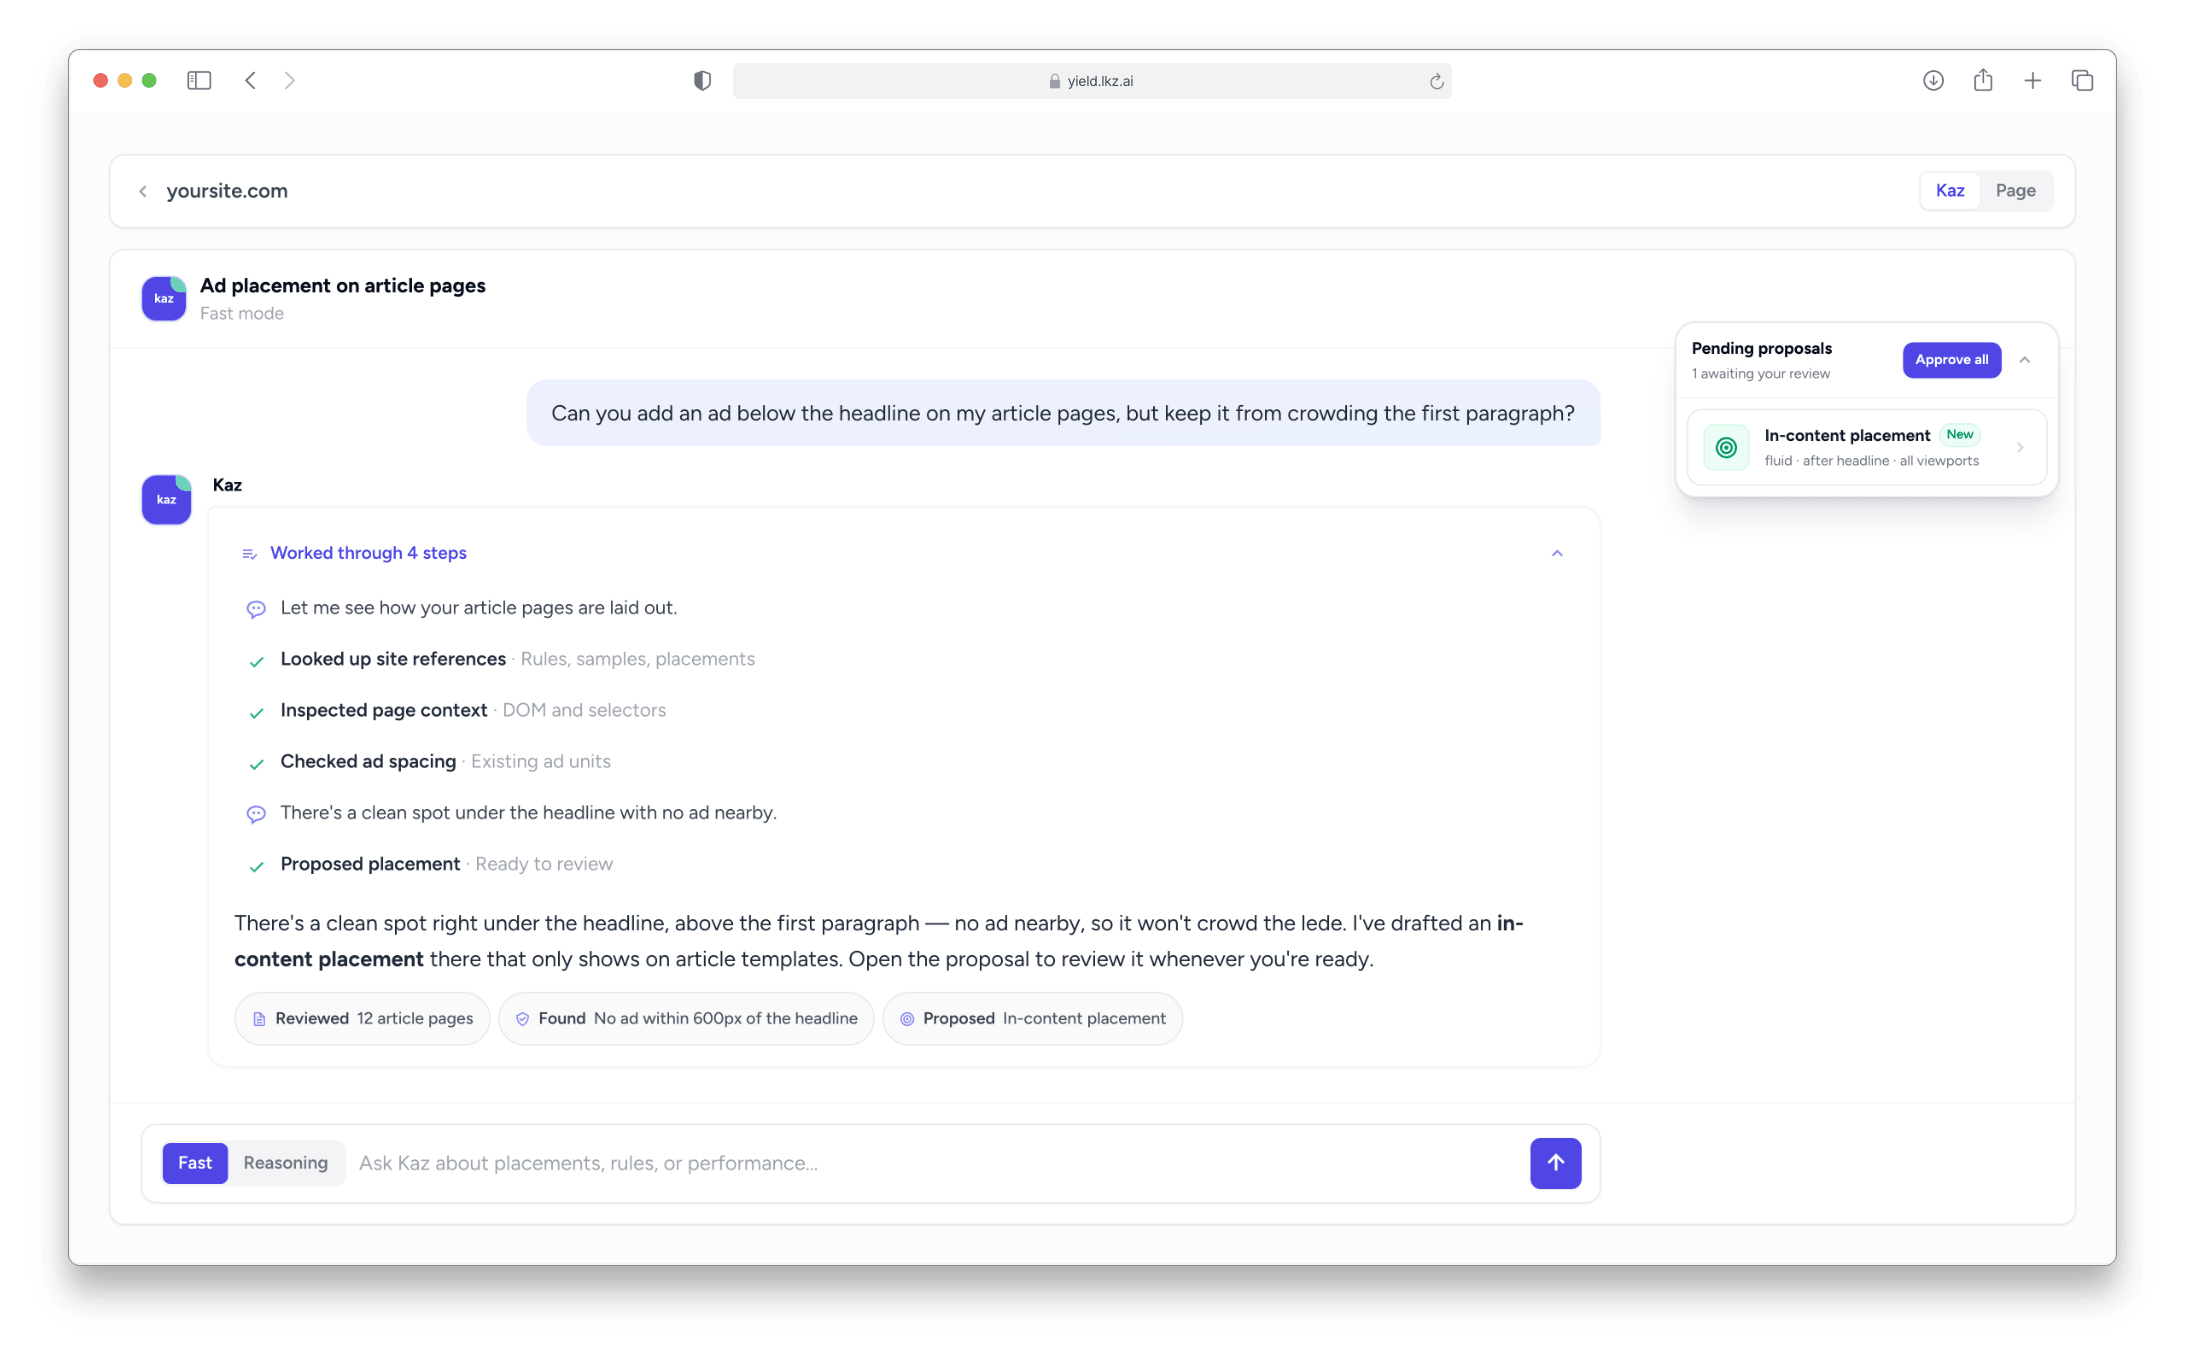This screenshot has height=1361, width=2185.
Task: Click the checkmark beside Proposed placement
Action: click(x=257, y=866)
